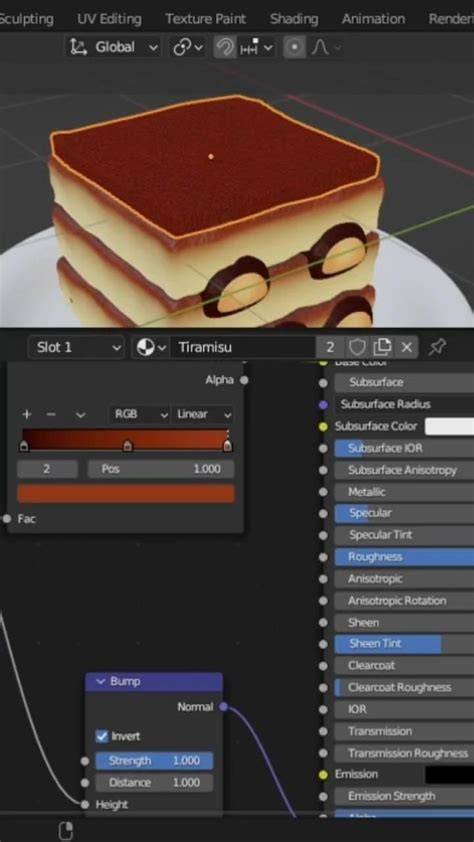Open the black Emission color swatch
Image resolution: width=474 pixels, height=842 pixels.
click(x=449, y=774)
